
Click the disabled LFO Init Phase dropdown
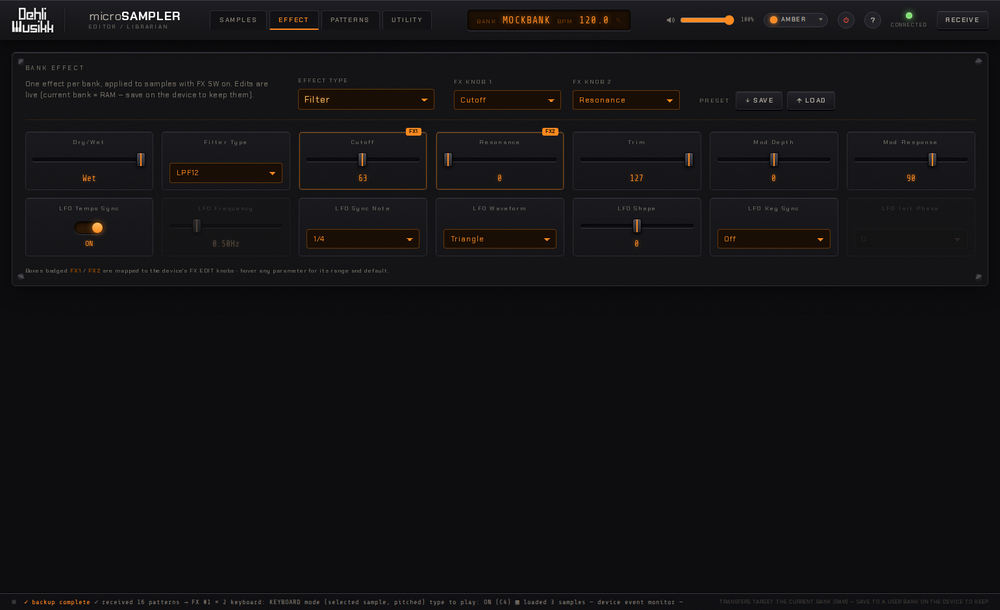[x=911, y=239]
